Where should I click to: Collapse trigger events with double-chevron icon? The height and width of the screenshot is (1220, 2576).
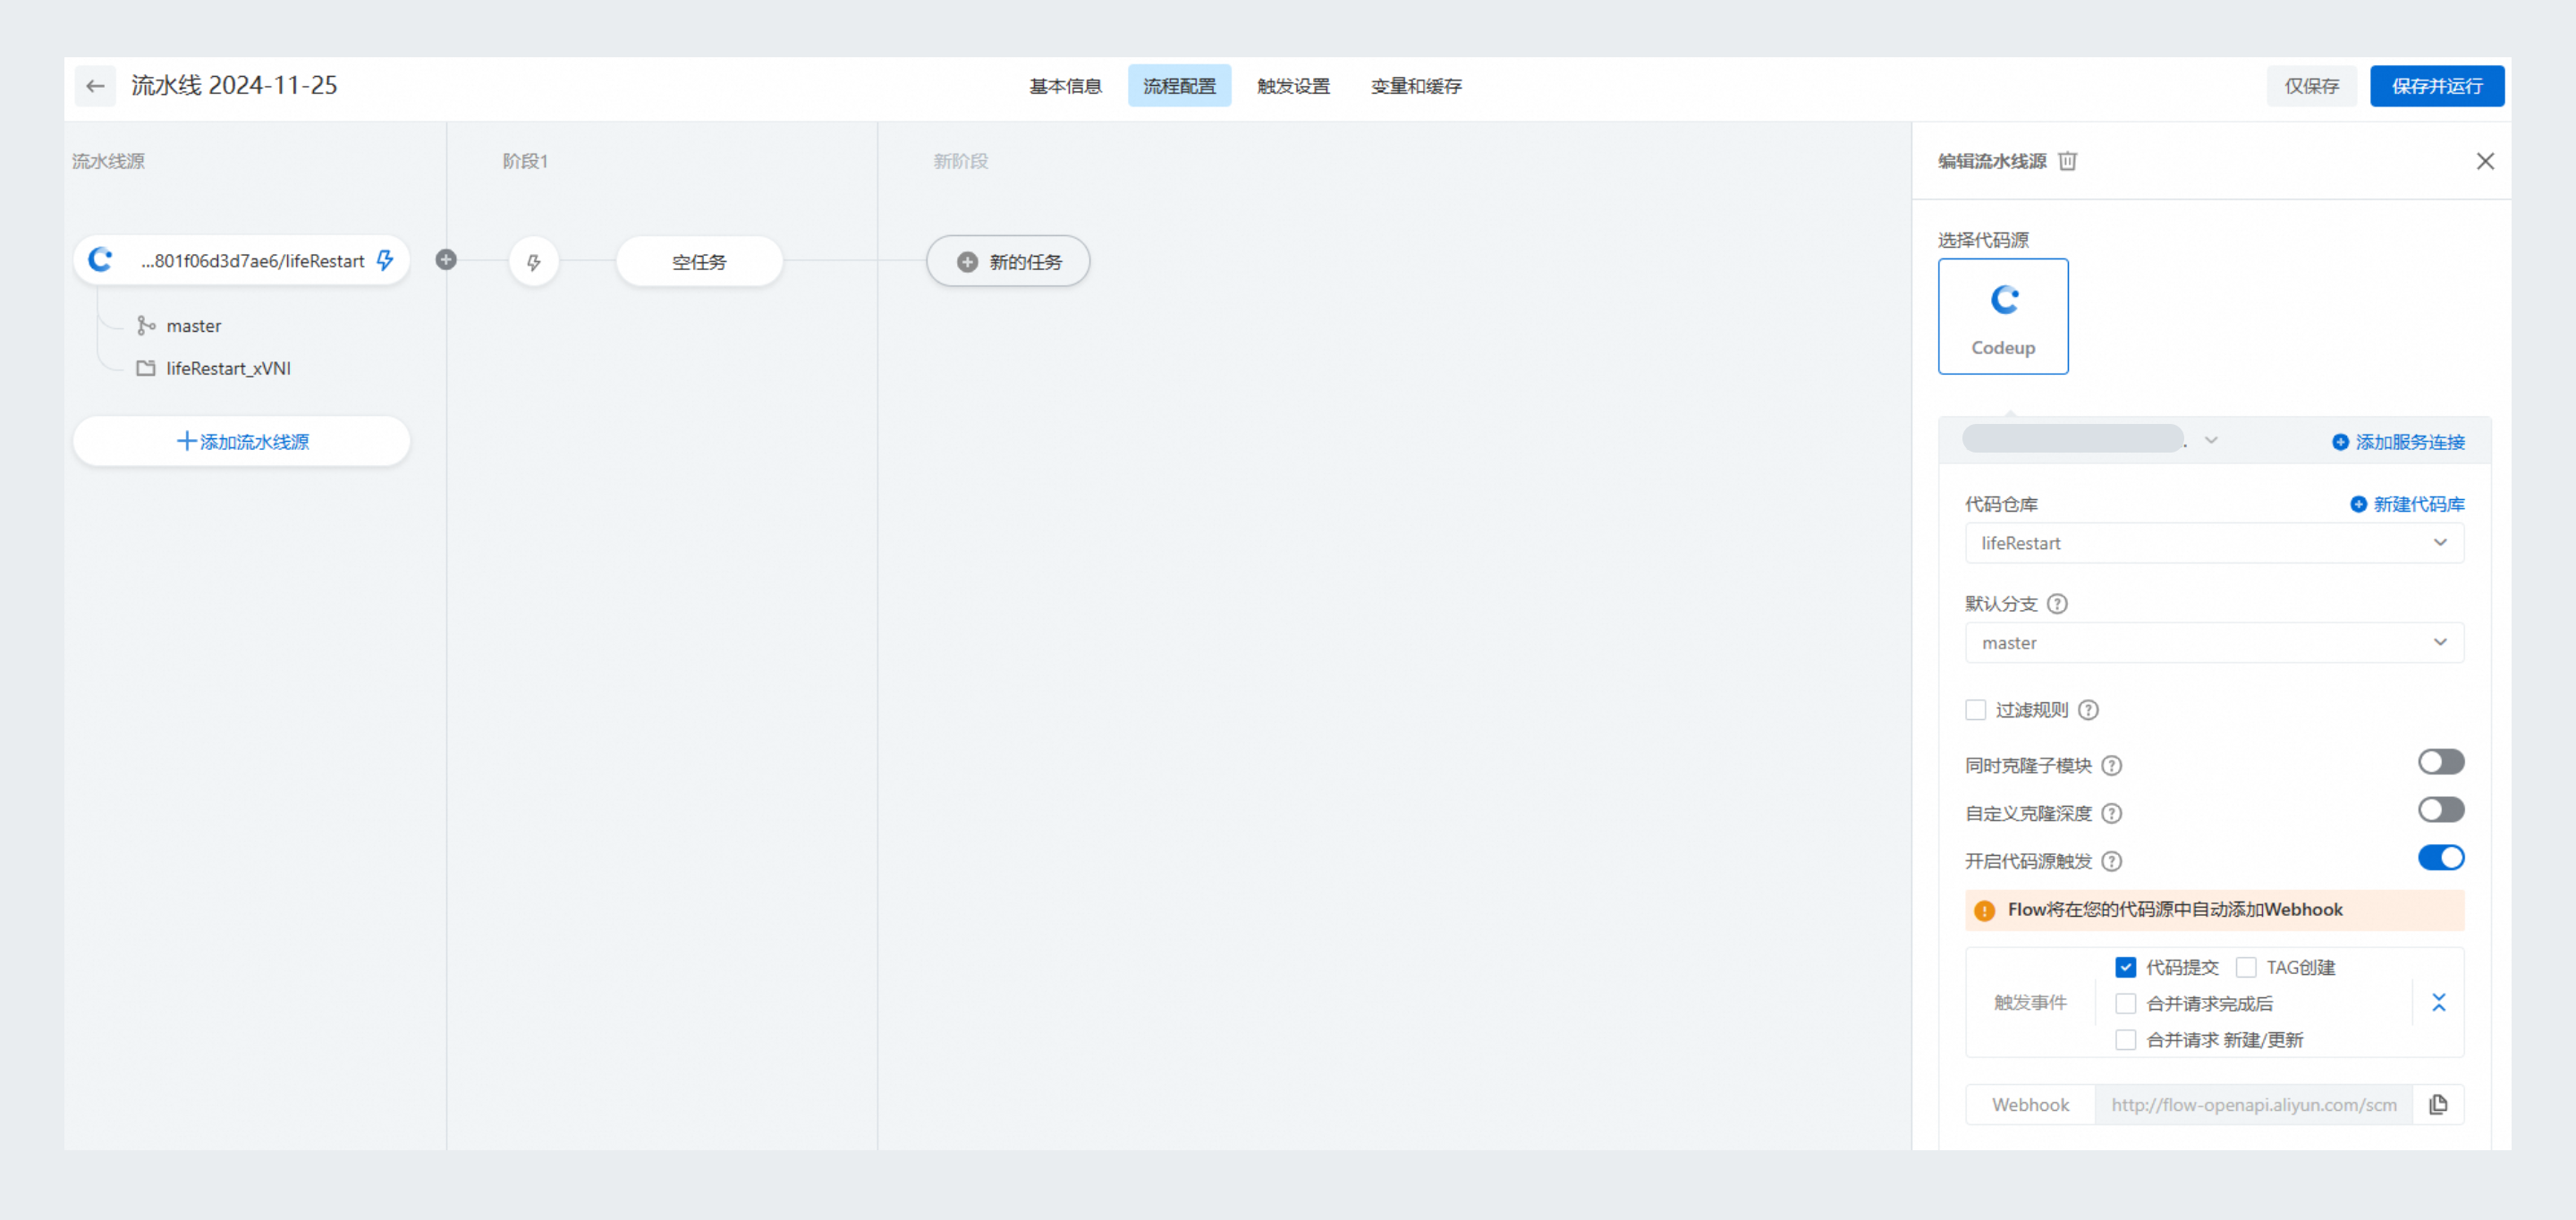coord(2438,1003)
